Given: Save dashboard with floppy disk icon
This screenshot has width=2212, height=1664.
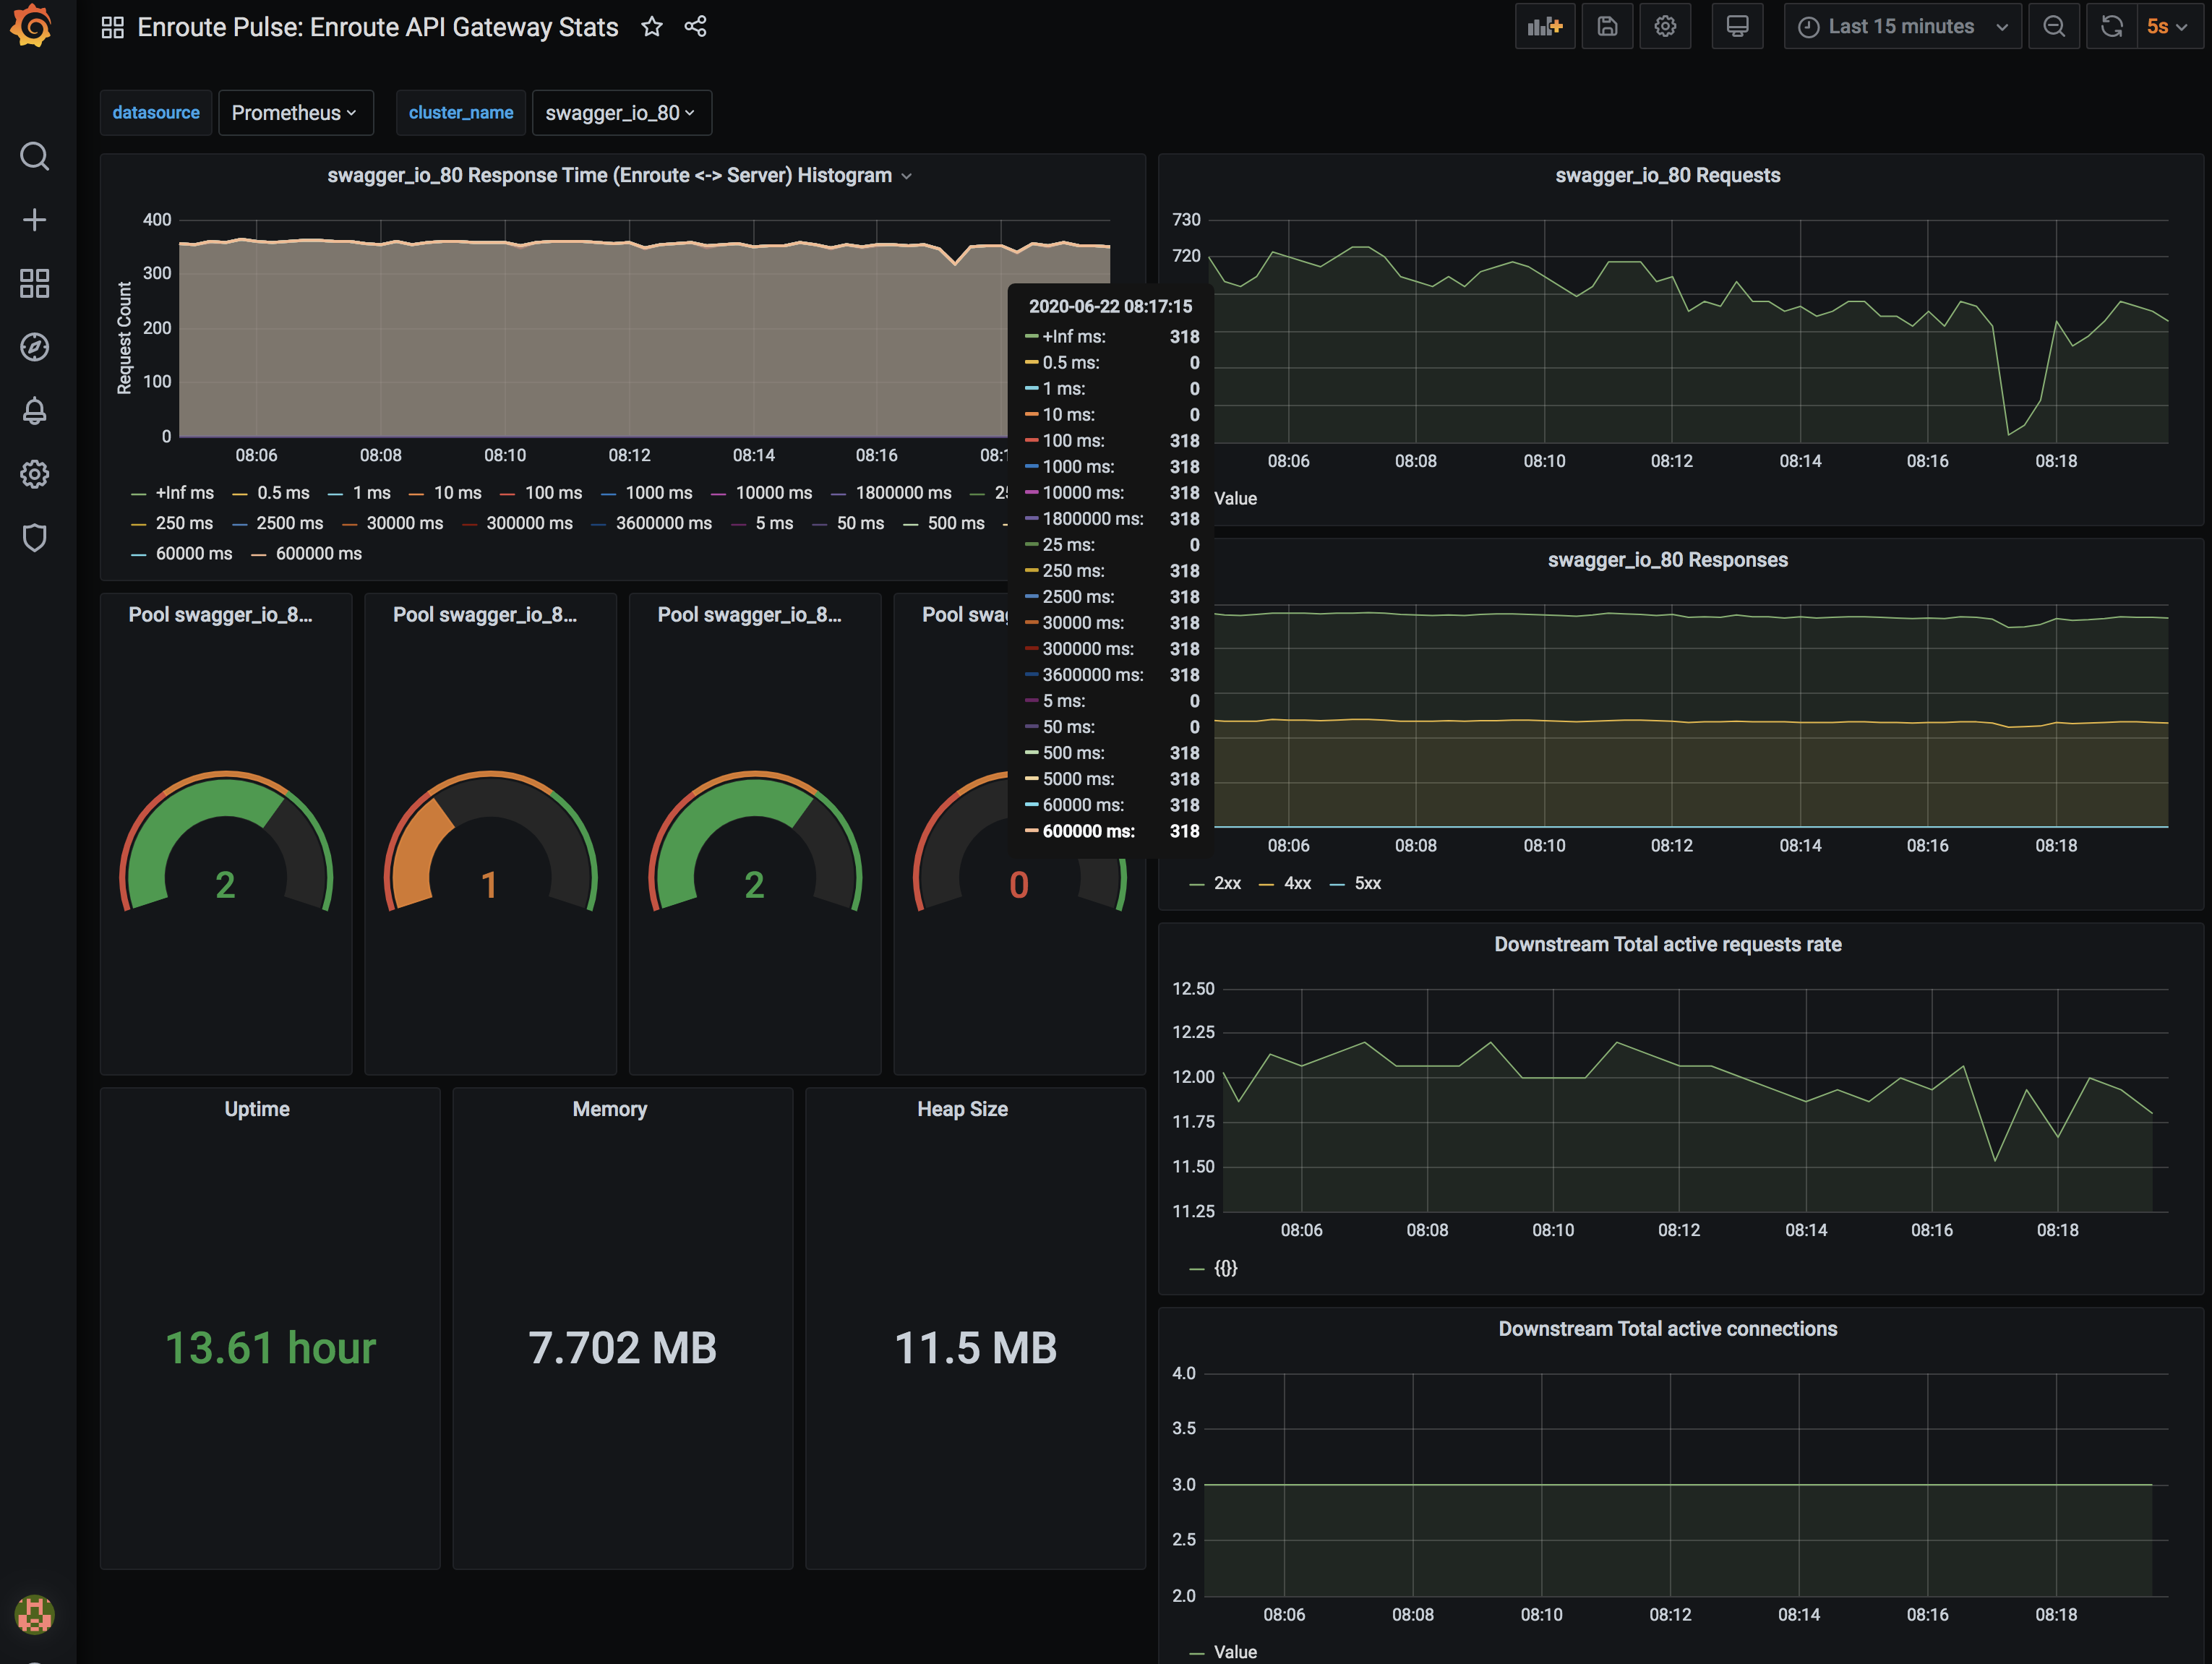Looking at the screenshot, I should point(1607,27).
